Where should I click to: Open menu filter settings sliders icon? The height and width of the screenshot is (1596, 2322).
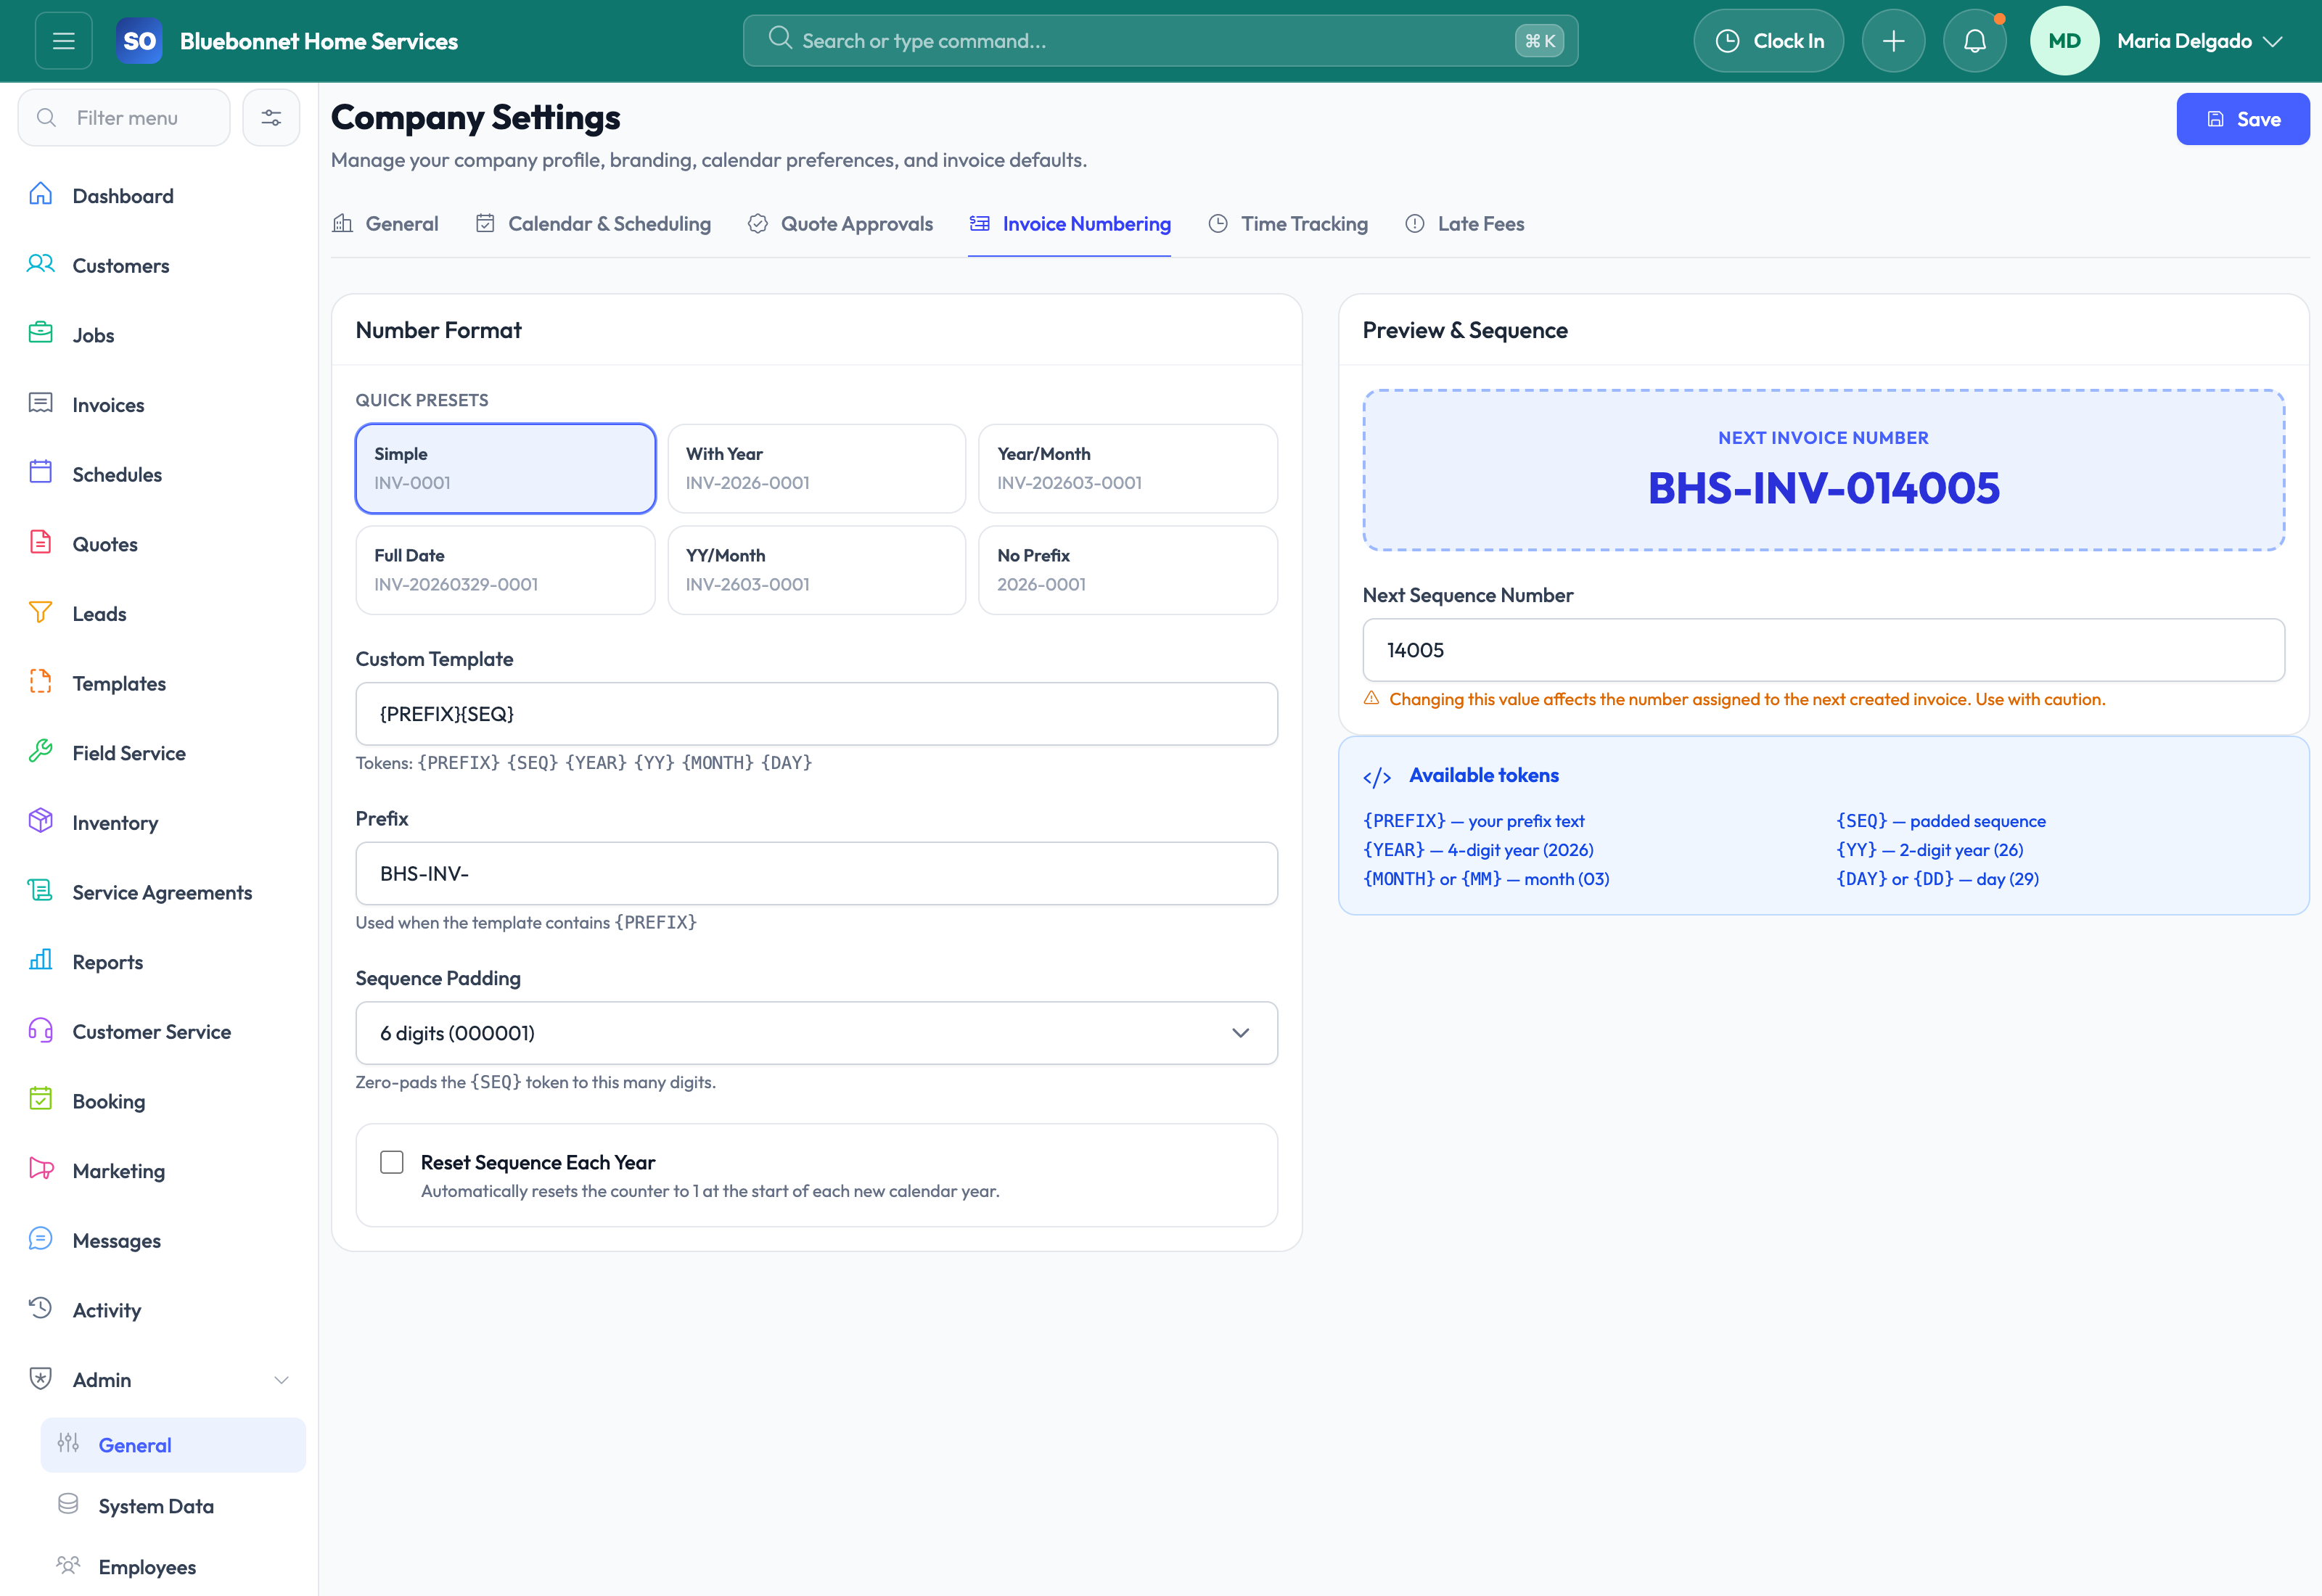tap(271, 118)
